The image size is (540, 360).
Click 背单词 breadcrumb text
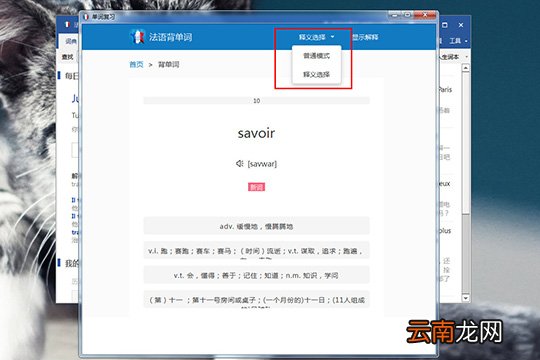pyautogui.click(x=168, y=64)
